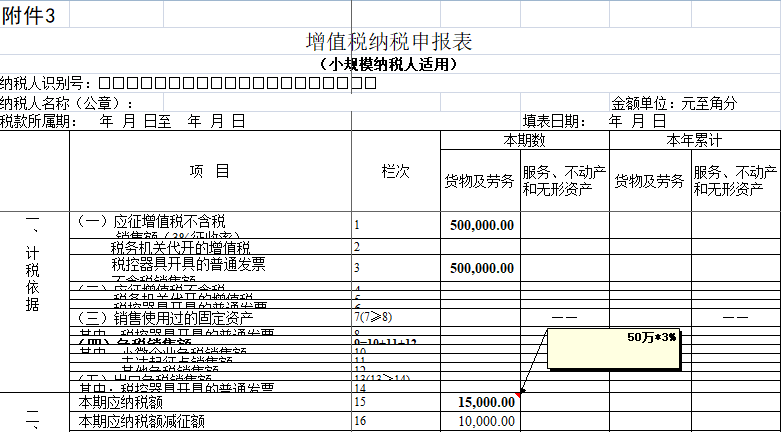
Task: Click the 7(7≥8) 栏次 cell
Action: tap(395, 317)
